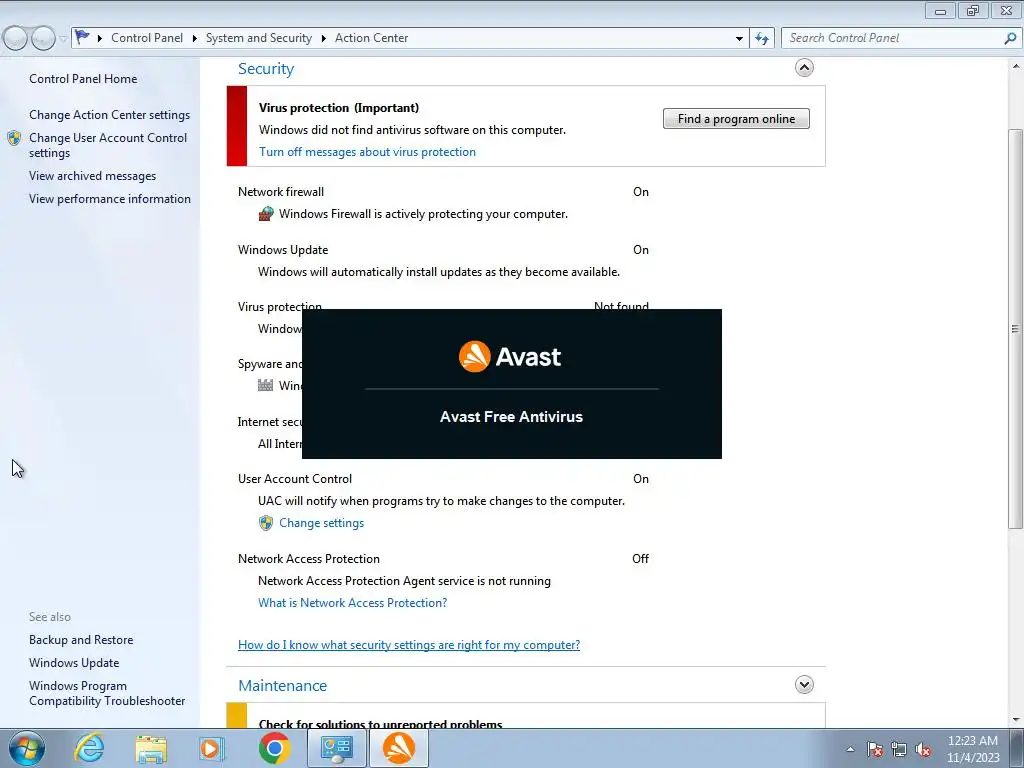Select the Avast taskbar button

(399, 748)
